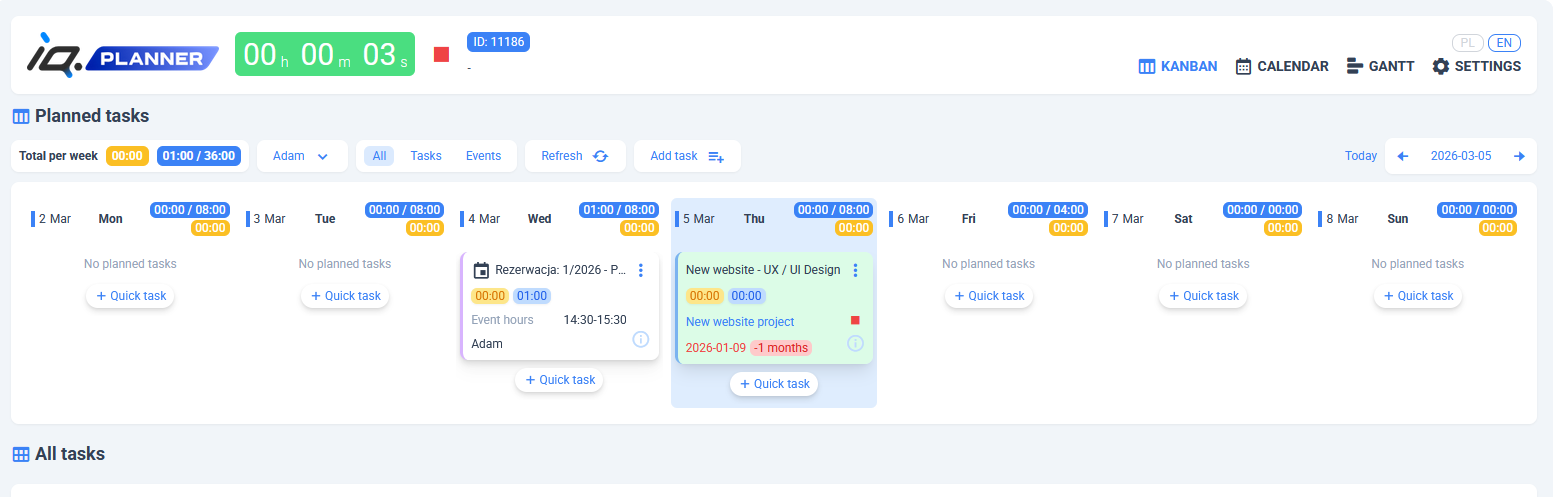Open Add task menu
The width and height of the screenshot is (1556, 497).
pyautogui.click(x=687, y=156)
